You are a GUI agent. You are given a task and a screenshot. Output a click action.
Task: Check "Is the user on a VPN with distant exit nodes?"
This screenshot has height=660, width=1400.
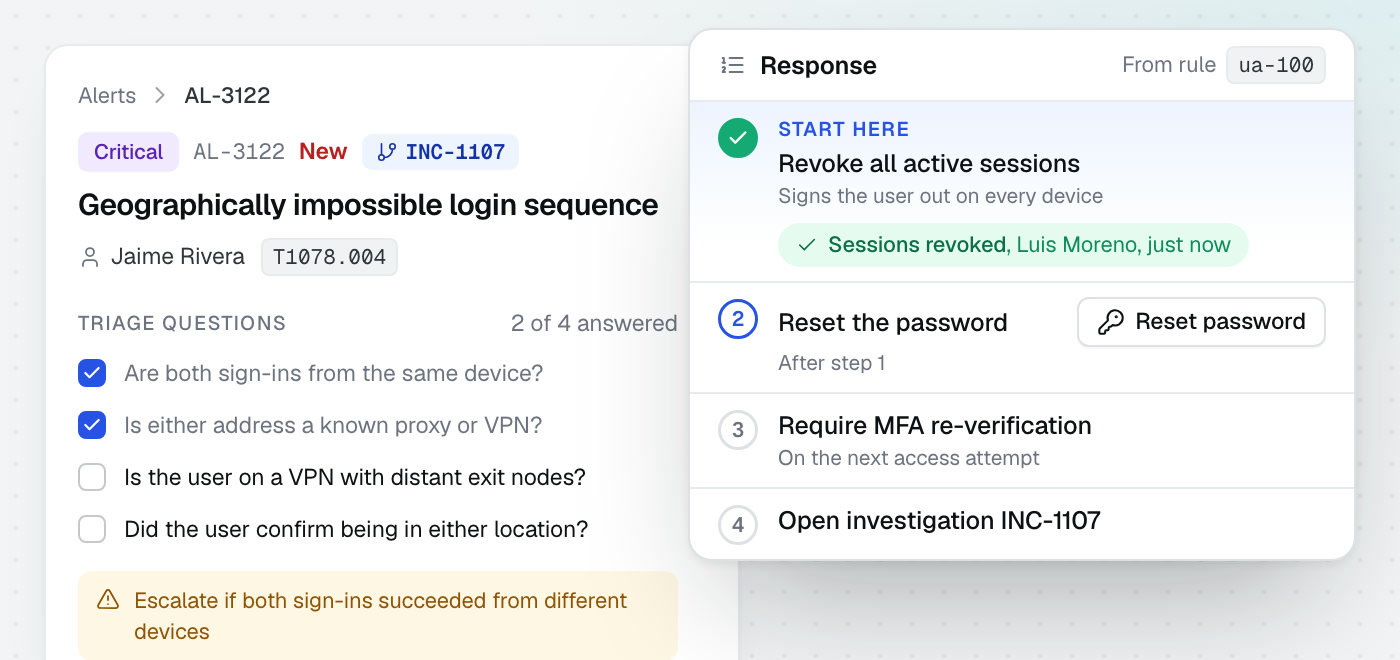click(x=92, y=478)
